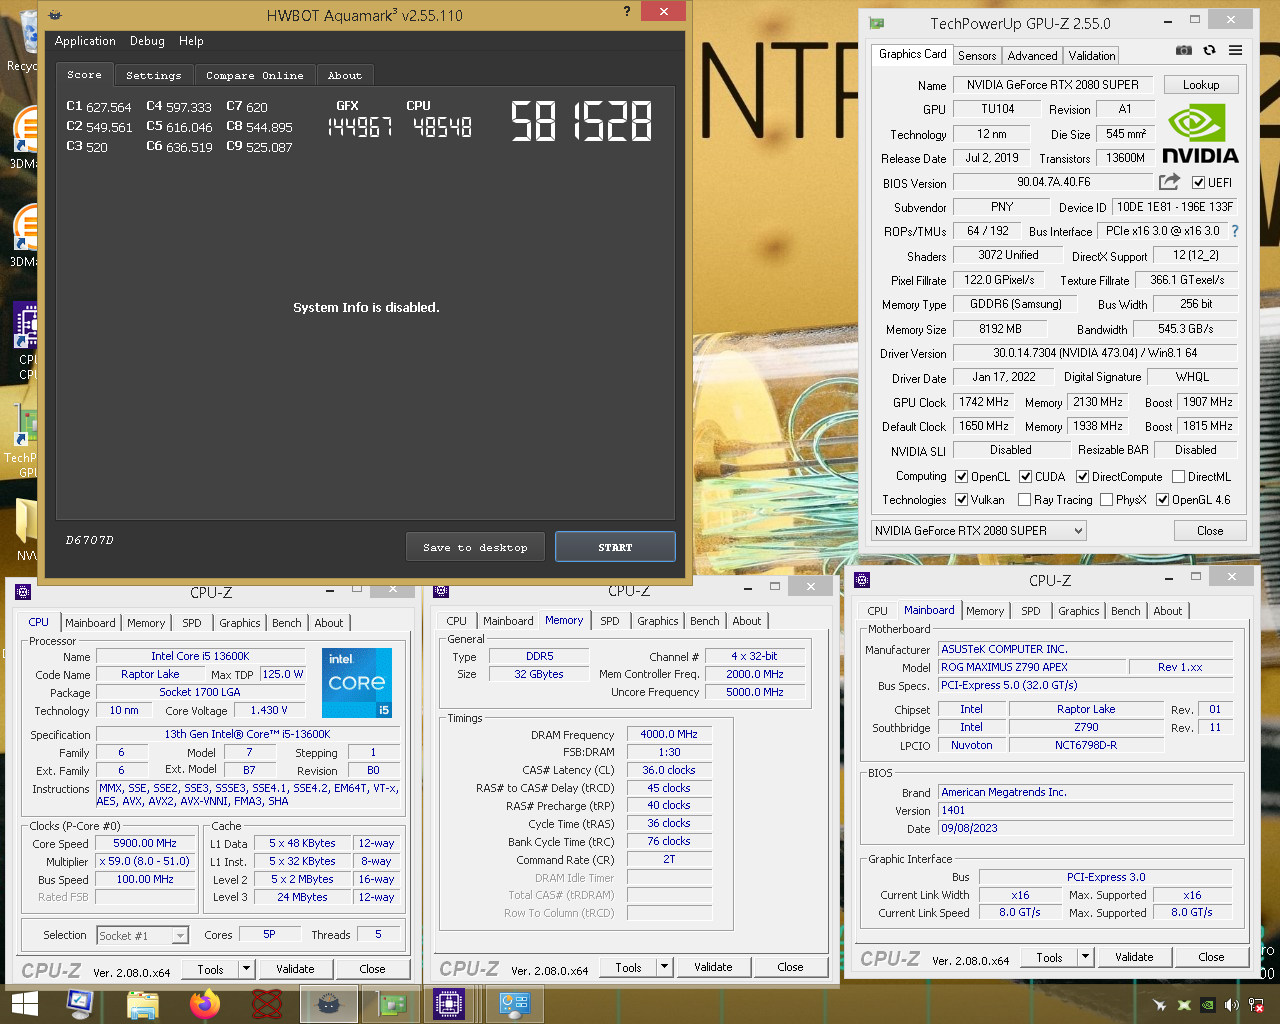Click the Bus Interface question mark

[1235, 231]
